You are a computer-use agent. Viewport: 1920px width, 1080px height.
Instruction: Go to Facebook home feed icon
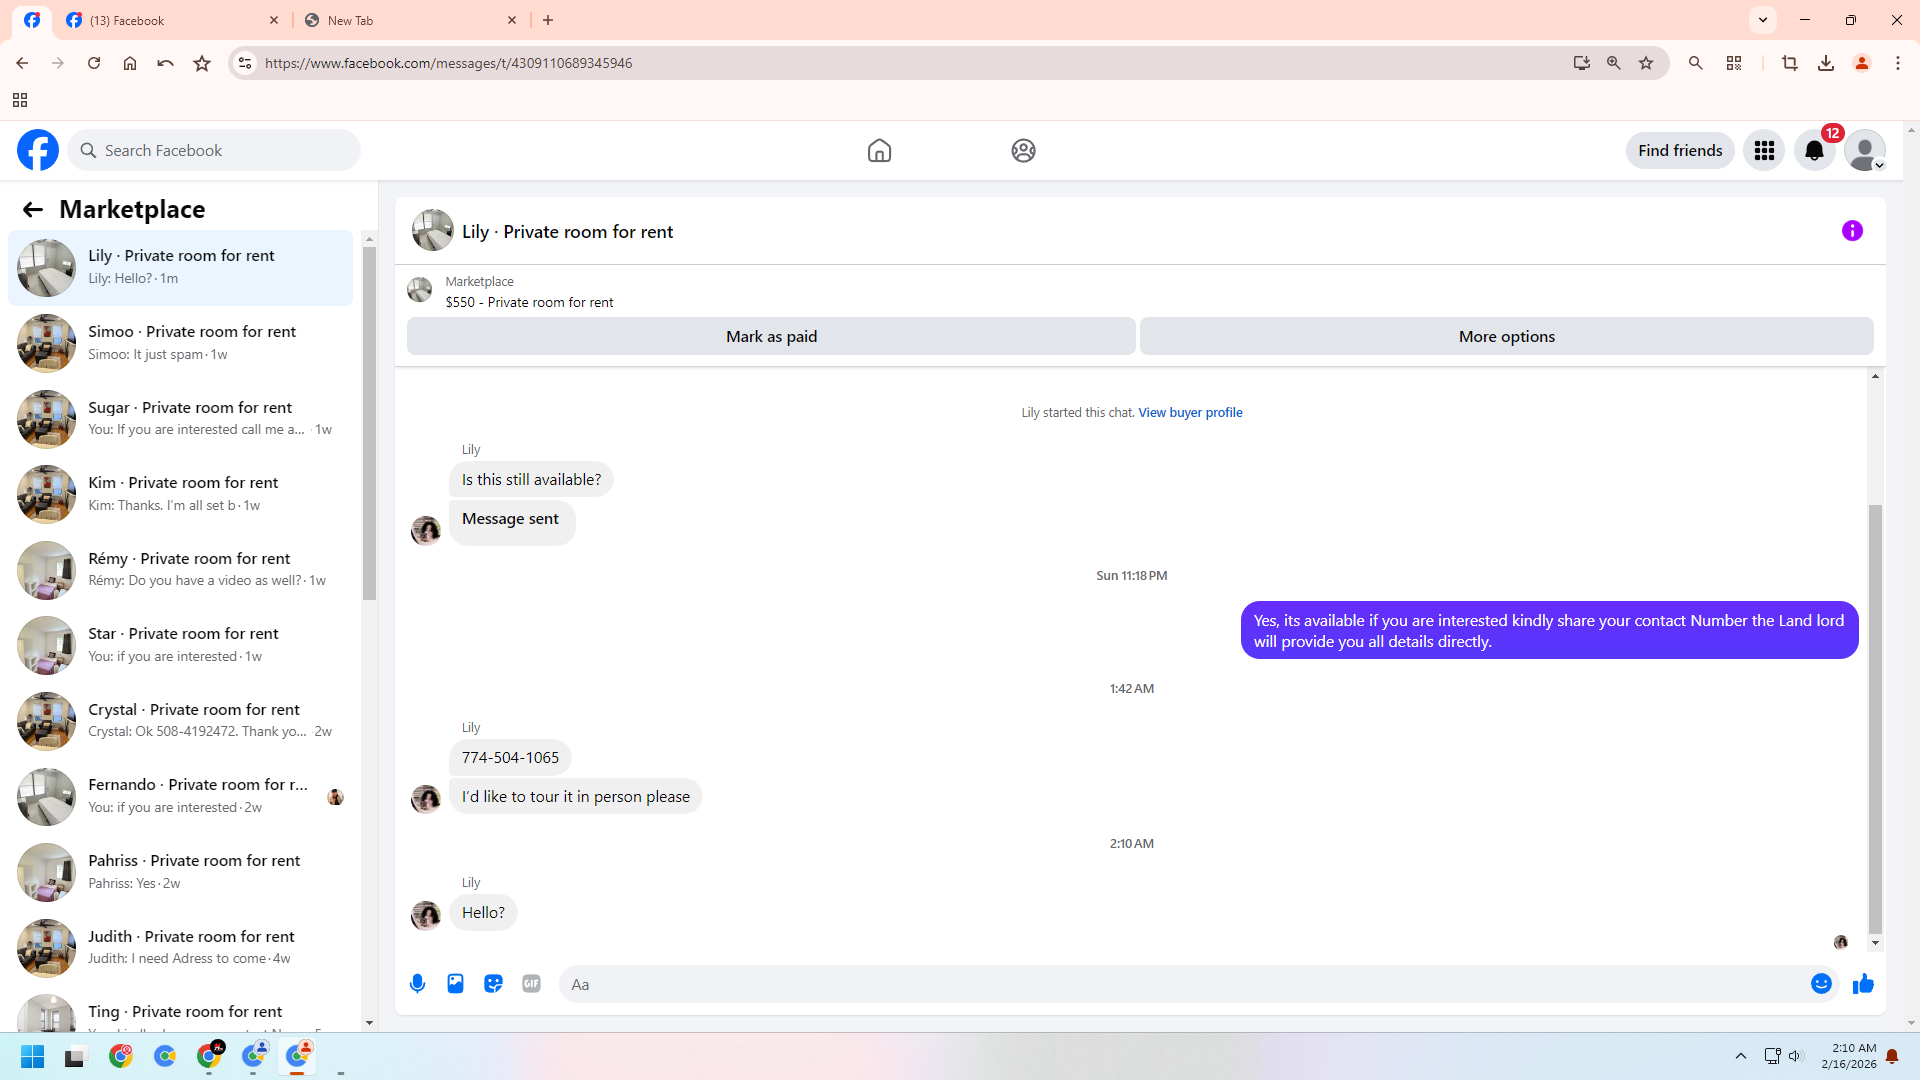[x=879, y=151]
